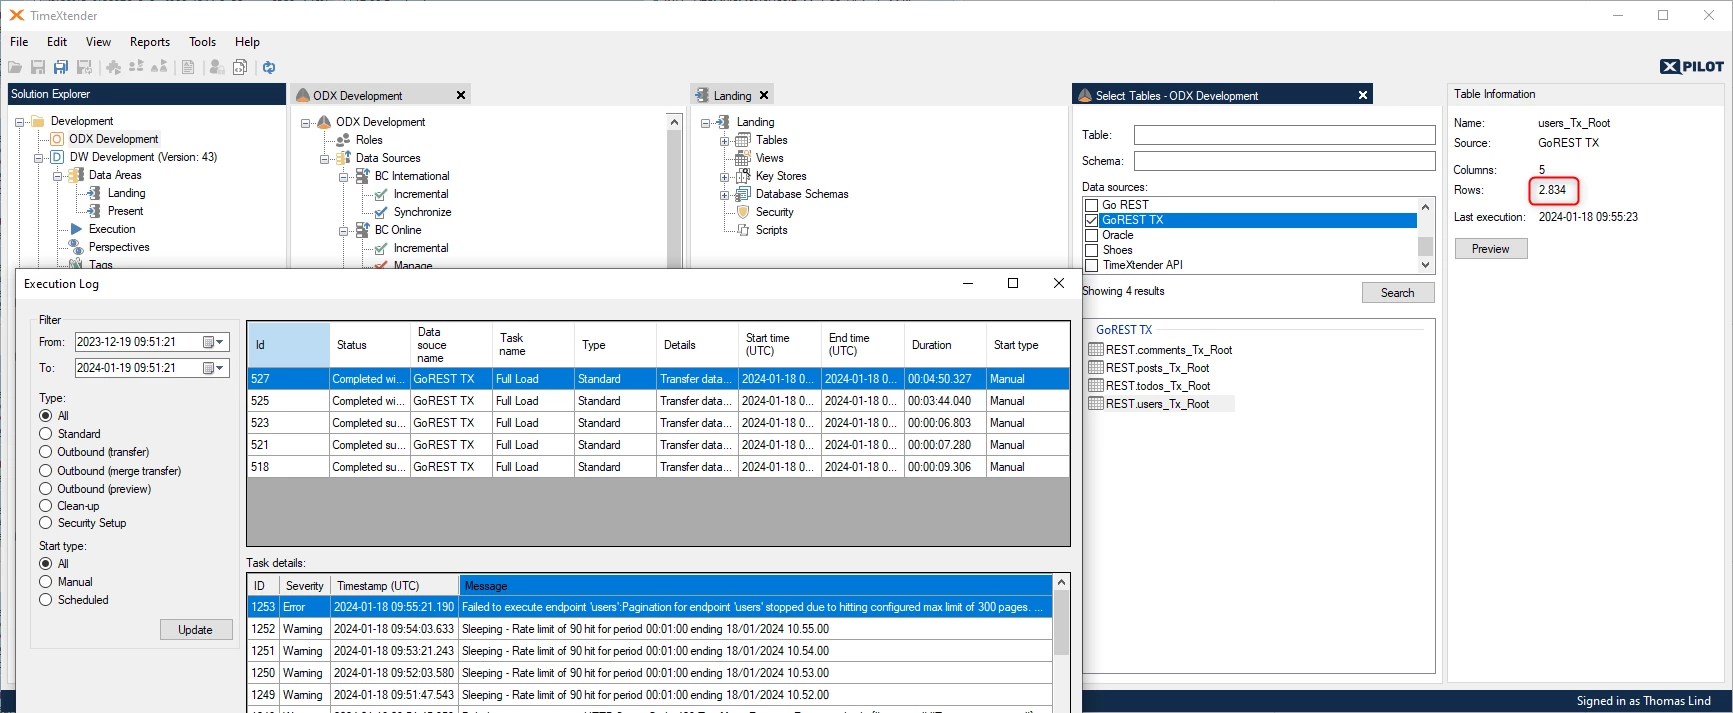1733x713 pixels.
Task: Collapse the DW Development node
Action: [38, 158]
